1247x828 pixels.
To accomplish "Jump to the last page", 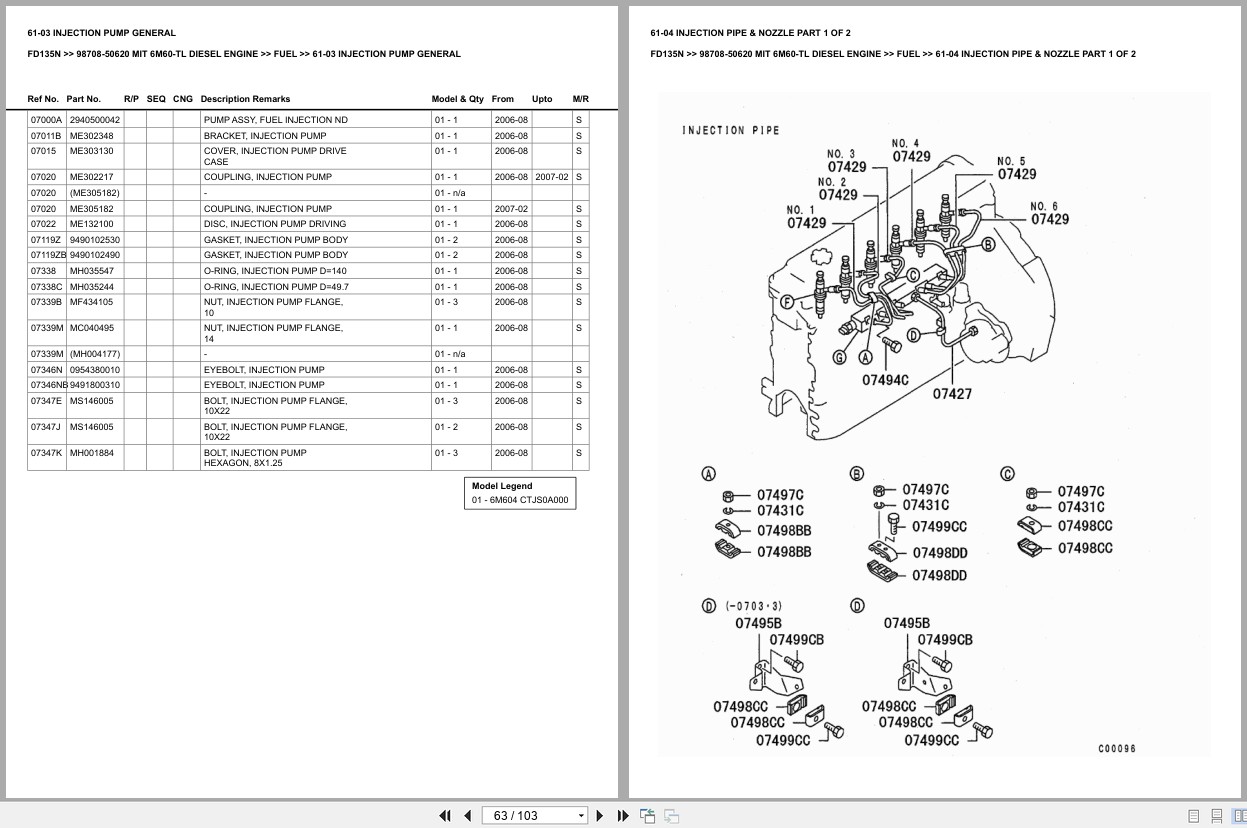I will coord(623,816).
